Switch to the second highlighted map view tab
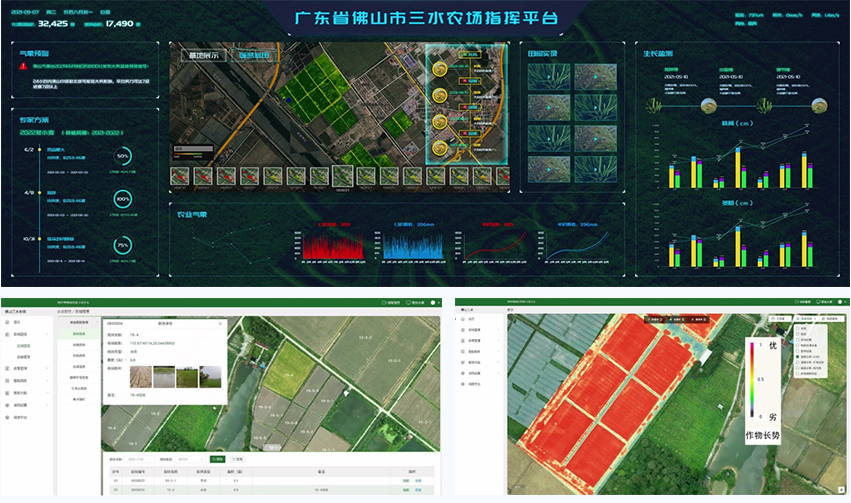The height and width of the screenshot is (503, 851). pos(252,55)
